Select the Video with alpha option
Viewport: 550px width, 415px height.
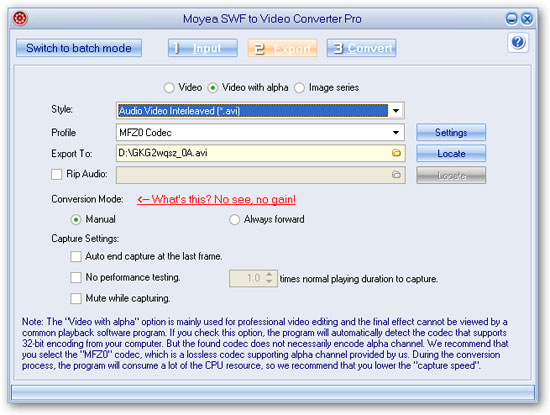[x=213, y=88]
